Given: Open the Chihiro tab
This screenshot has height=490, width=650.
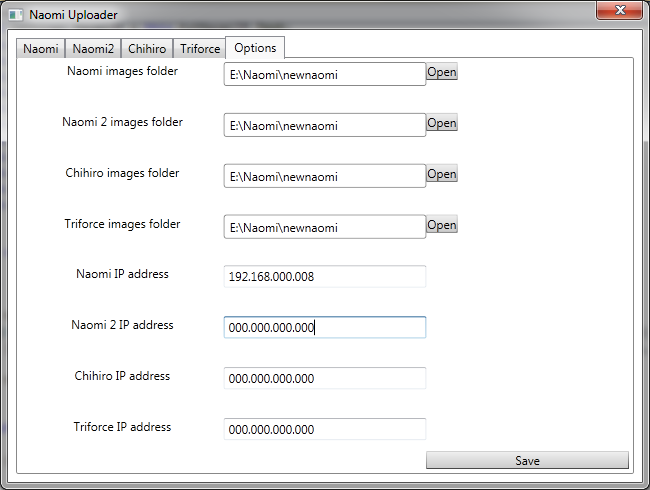Looking at the screenshot, I should coord(147,49).
